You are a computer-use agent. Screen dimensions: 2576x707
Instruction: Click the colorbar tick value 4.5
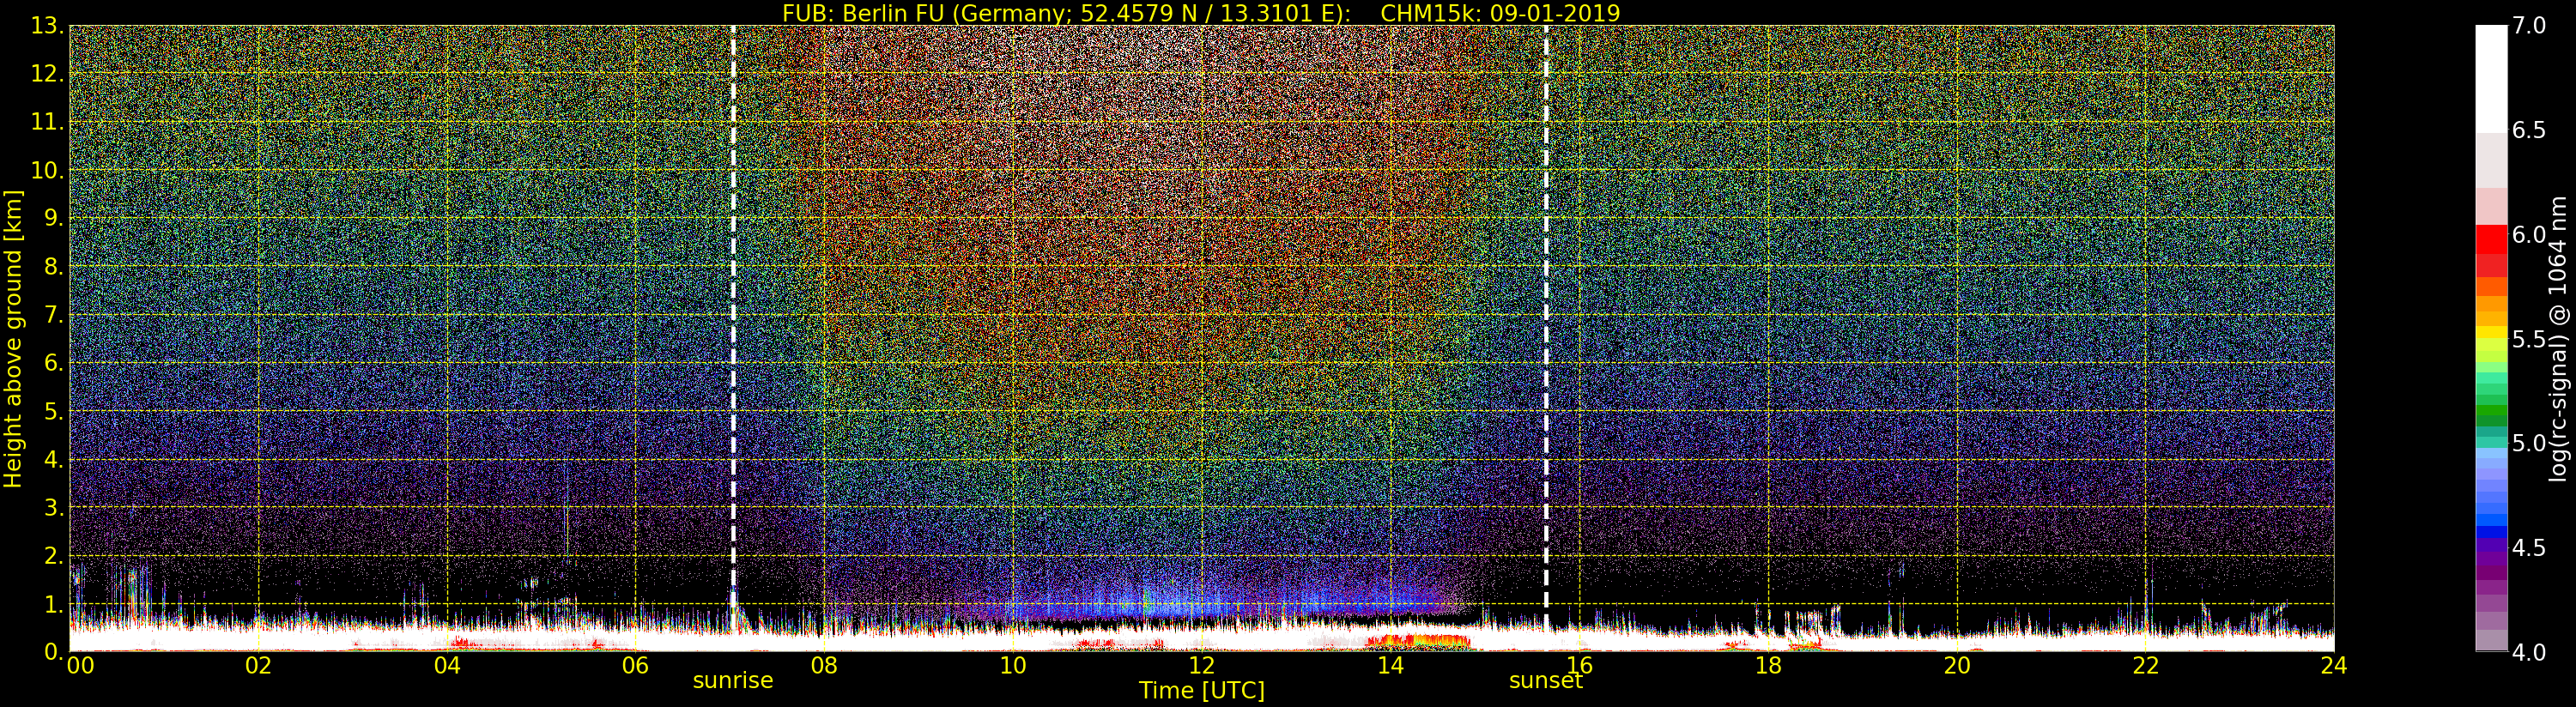point(2529,548)
